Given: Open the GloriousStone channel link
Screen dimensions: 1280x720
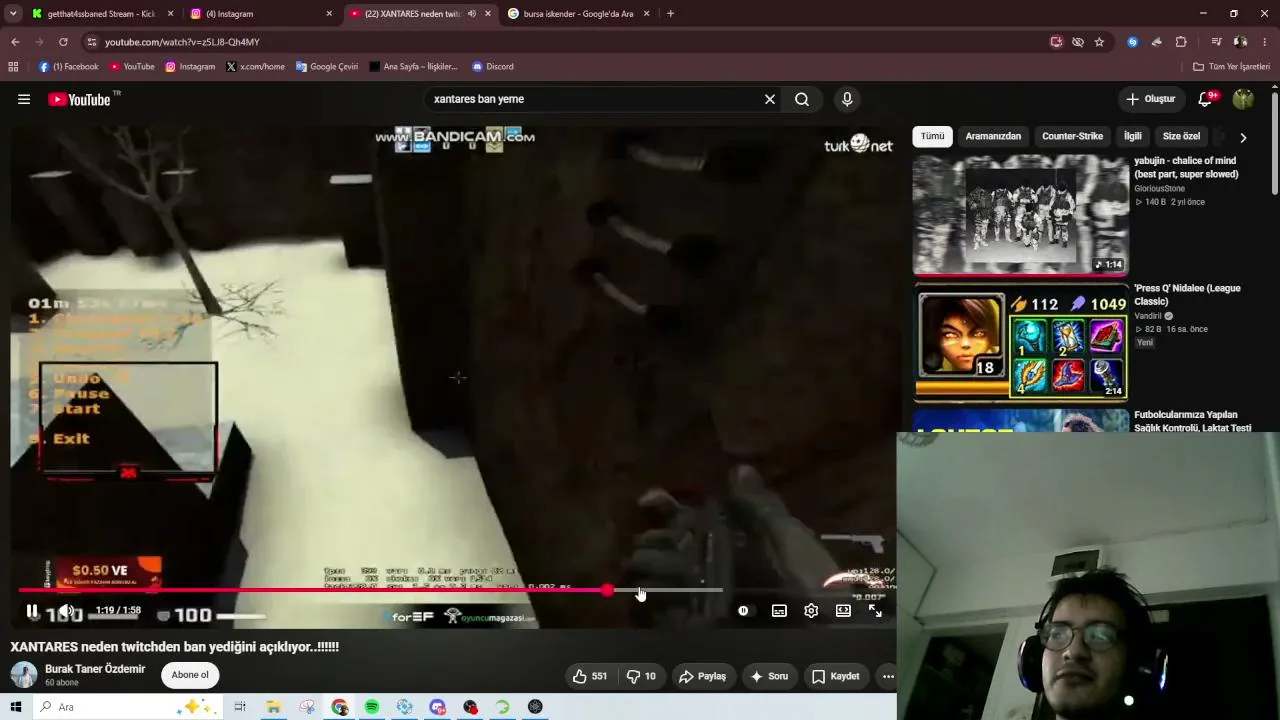Looking at the screenshot, I should tap(1159, 188).
